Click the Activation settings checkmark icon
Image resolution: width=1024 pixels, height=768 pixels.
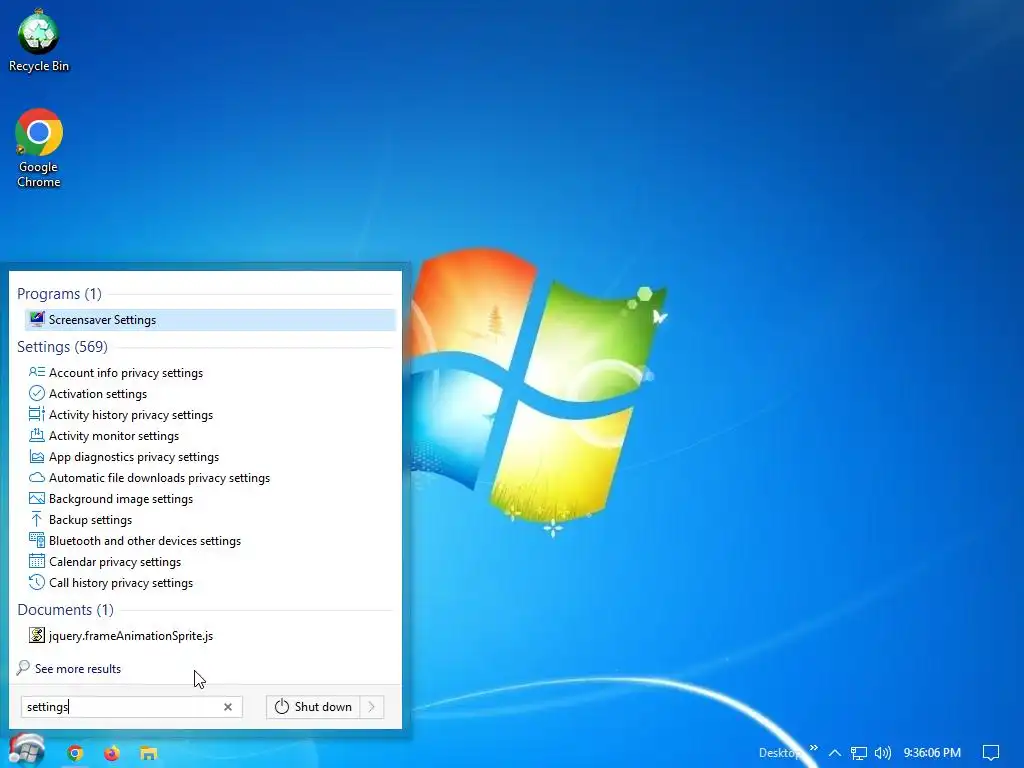click(37, 393)
